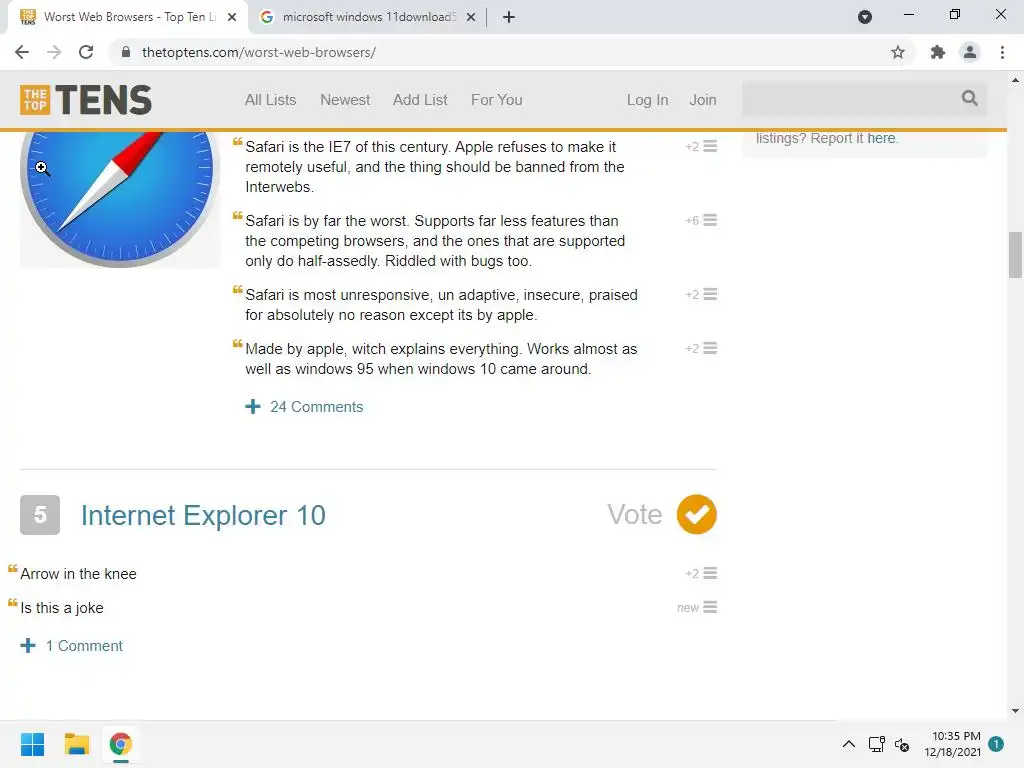Click the 'here' report link
1024x768 pixels.
click(881, 138)
